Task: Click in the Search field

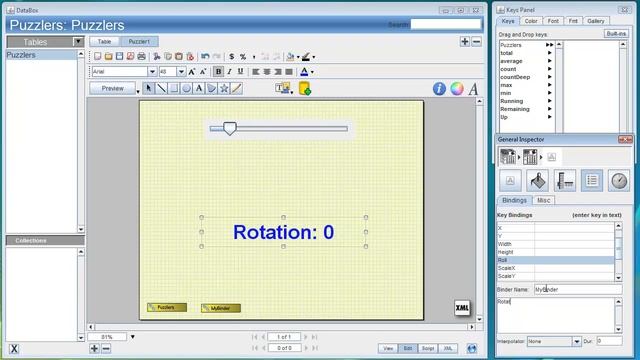Action: [446, 24]
